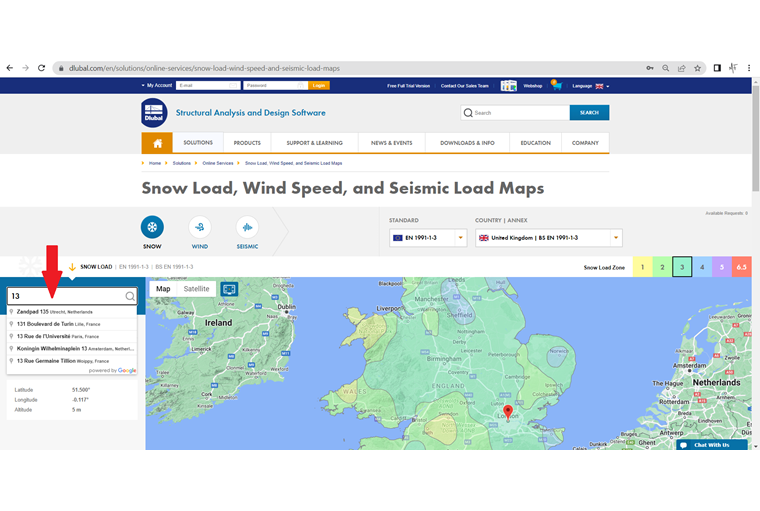Go to the orange Home icon tab
Screen dimensions: 760x511
(x=157, y=143)
